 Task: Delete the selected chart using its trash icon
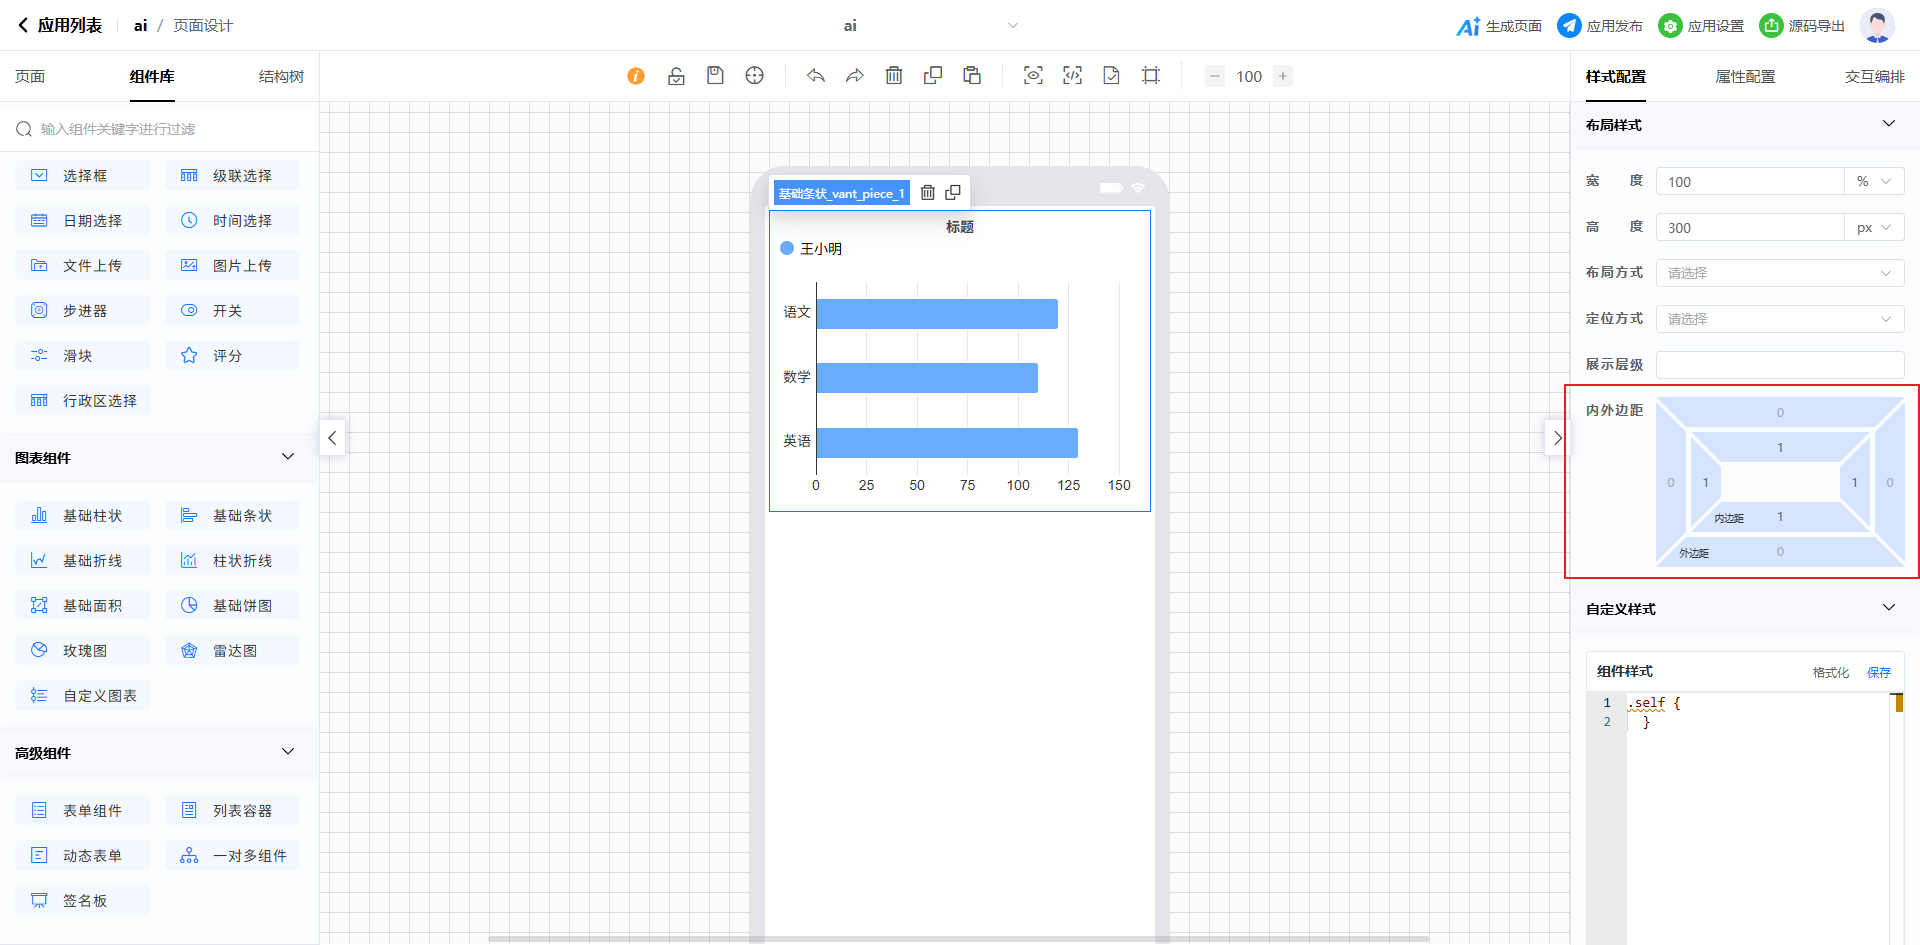(928, 193)
